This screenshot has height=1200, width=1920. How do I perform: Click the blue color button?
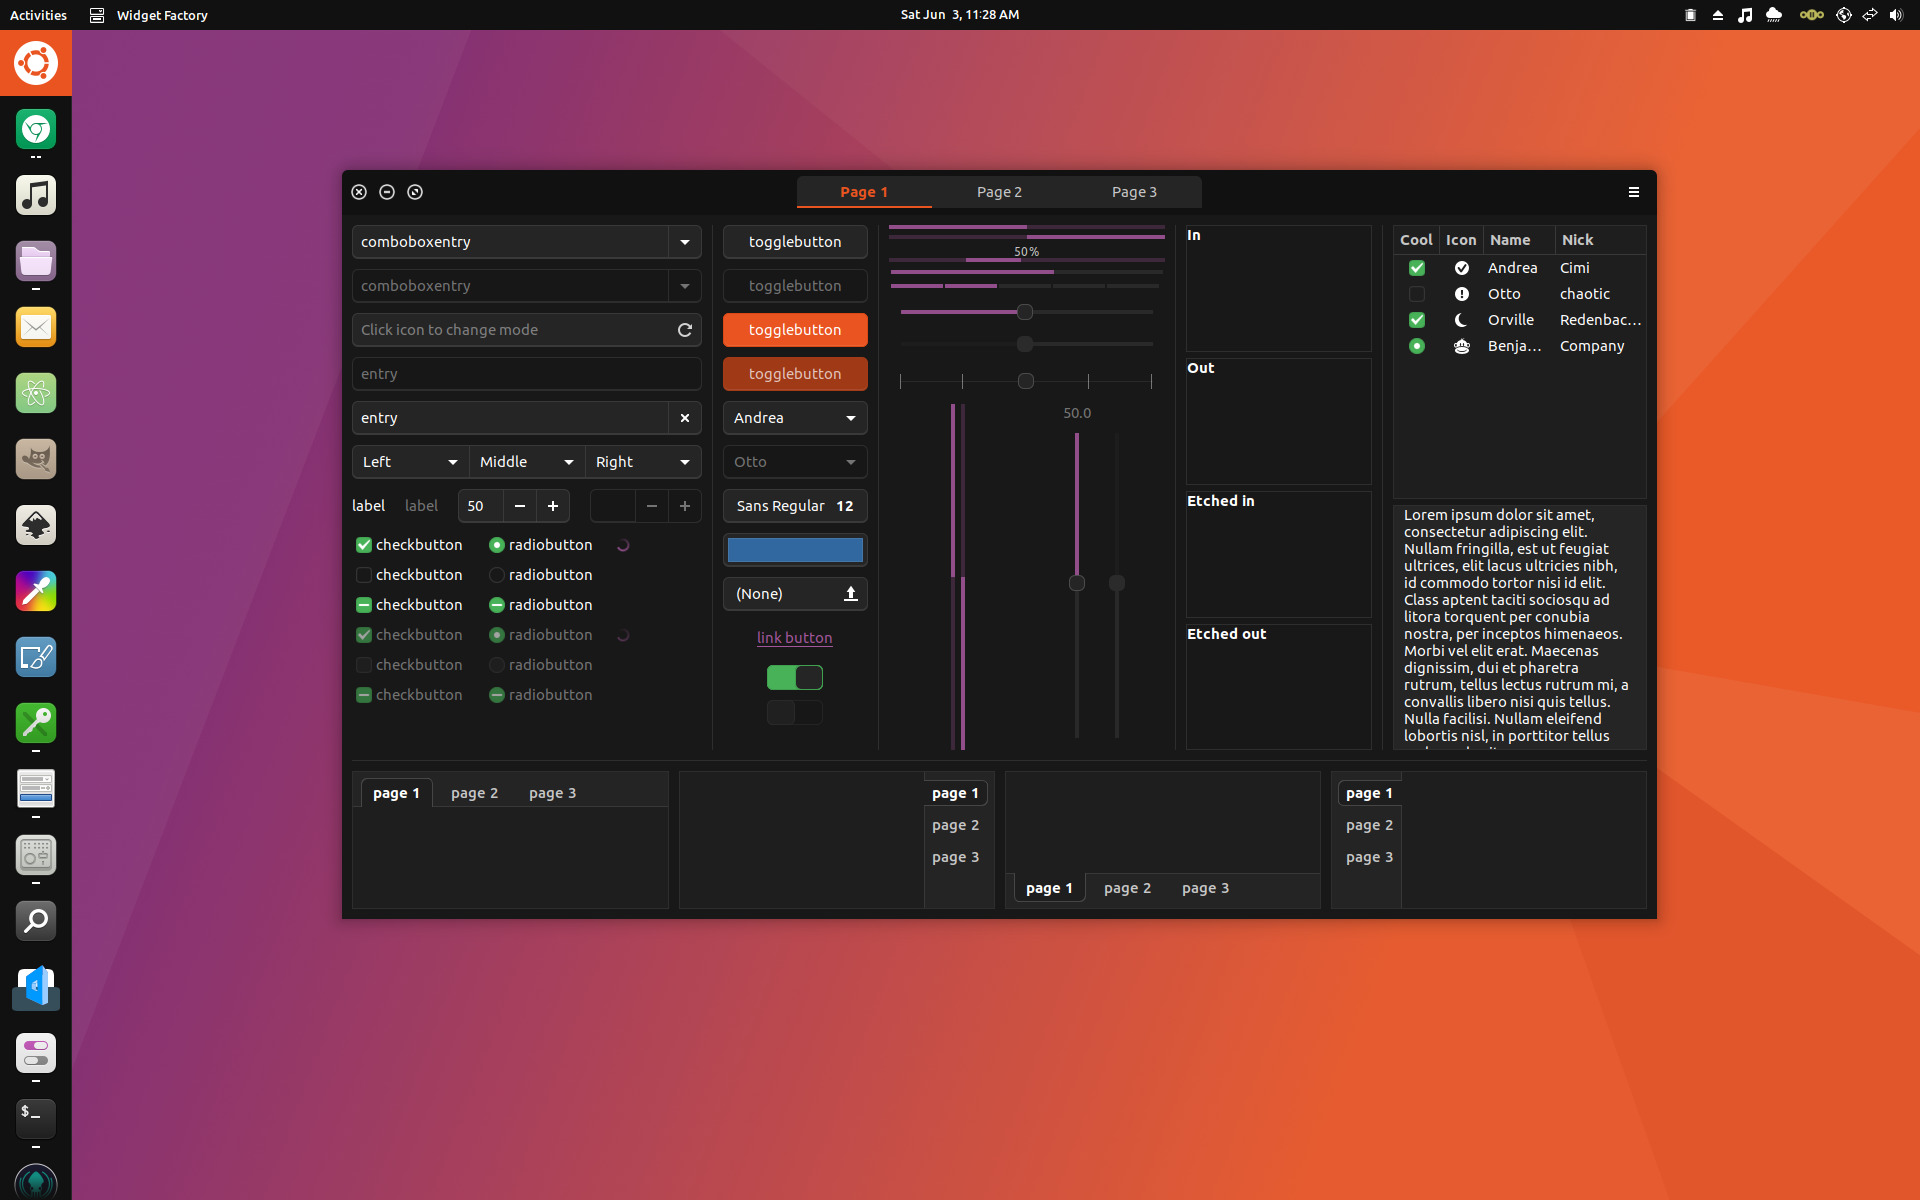(795, 550)
